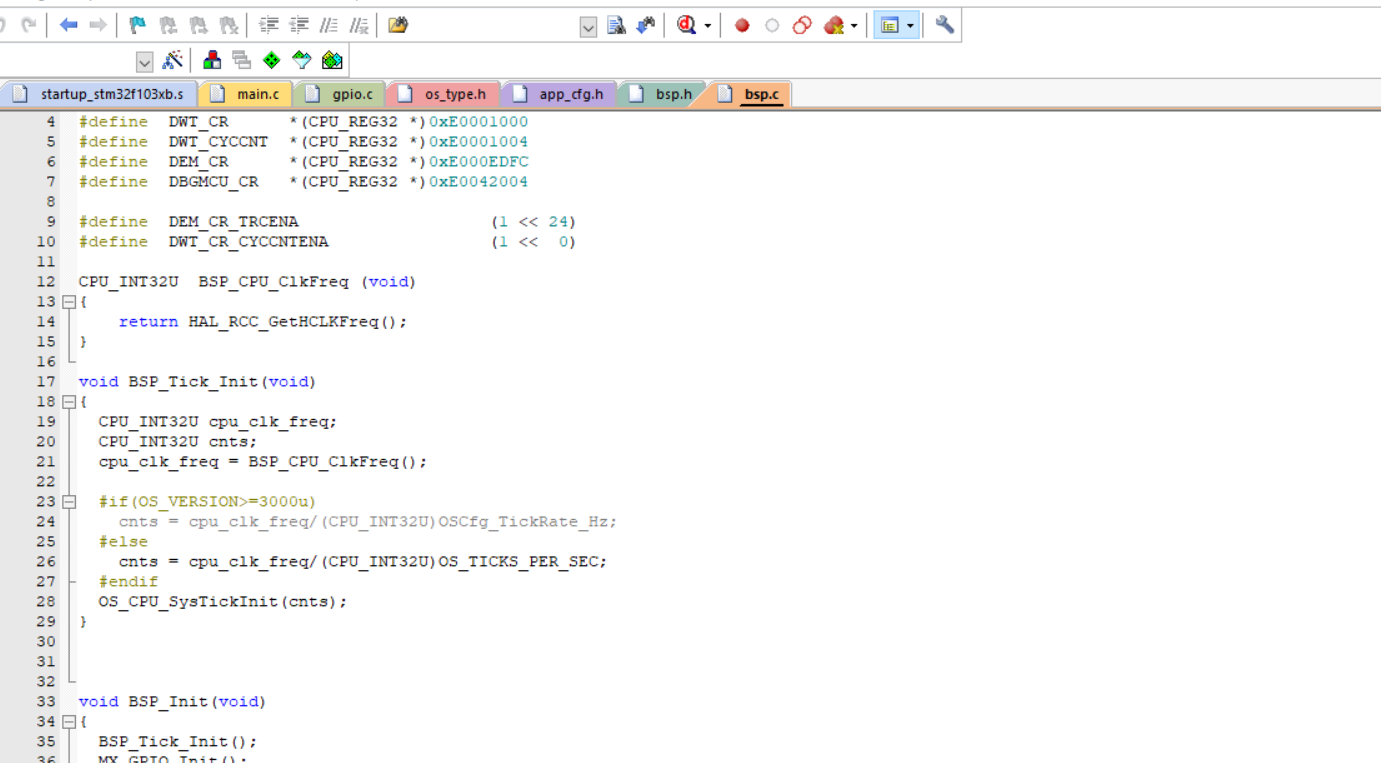Viewport: 1381px width, 763px height.
Task: Expand the debug button dropdown arrow
Action: 707,26
